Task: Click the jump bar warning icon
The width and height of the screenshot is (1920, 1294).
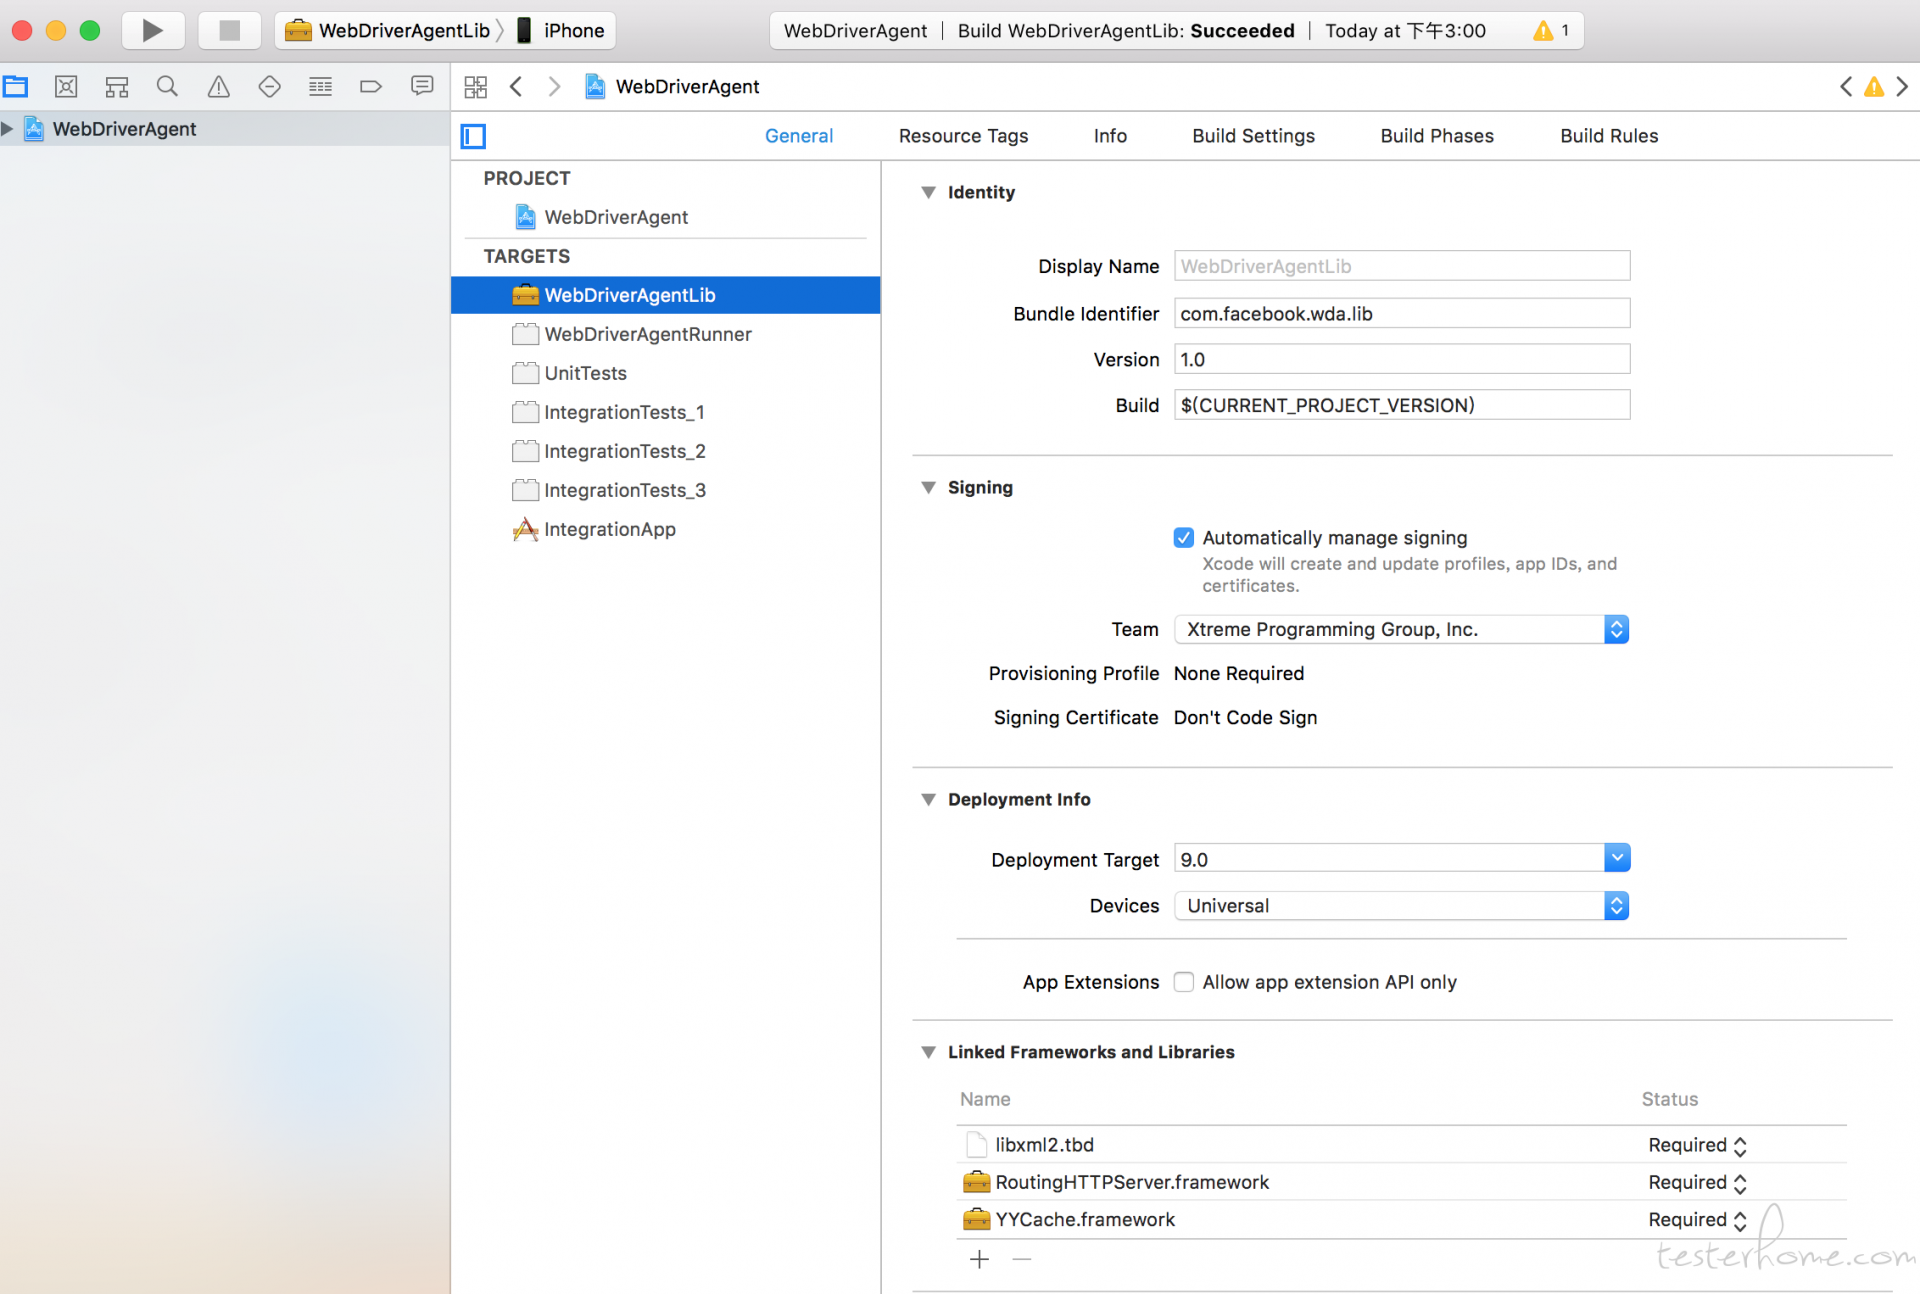Action: coord(1874,87)
